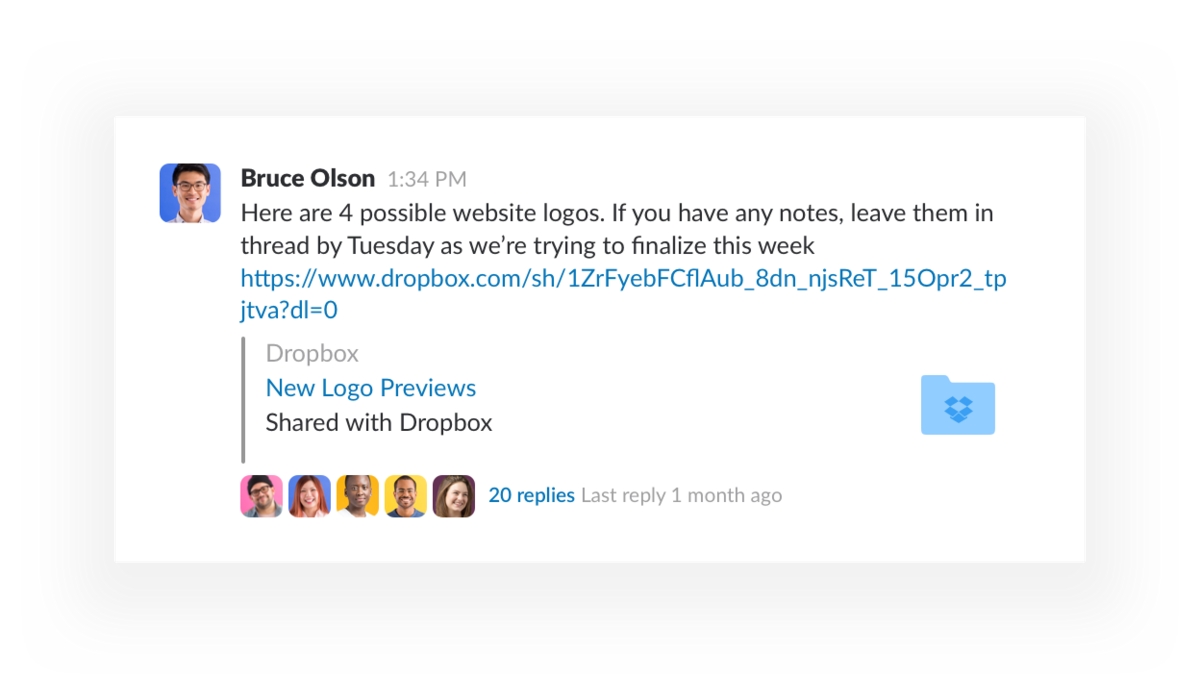Select the third reply avatar in the row

pos(358,496)
